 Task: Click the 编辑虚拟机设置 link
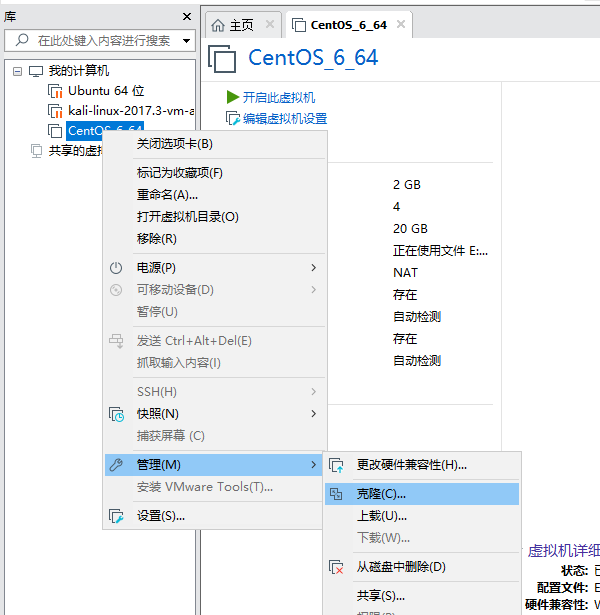[x=285, y=118]
